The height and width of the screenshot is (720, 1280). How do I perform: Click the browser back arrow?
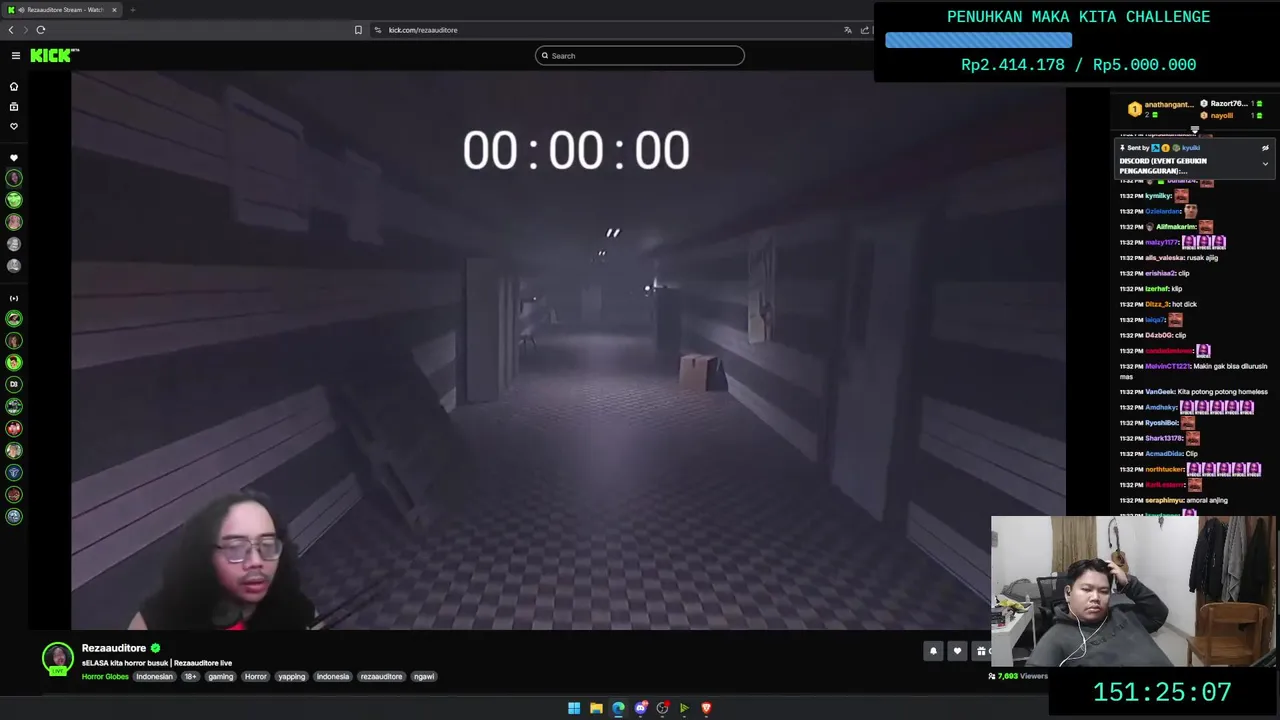[11, 30]
